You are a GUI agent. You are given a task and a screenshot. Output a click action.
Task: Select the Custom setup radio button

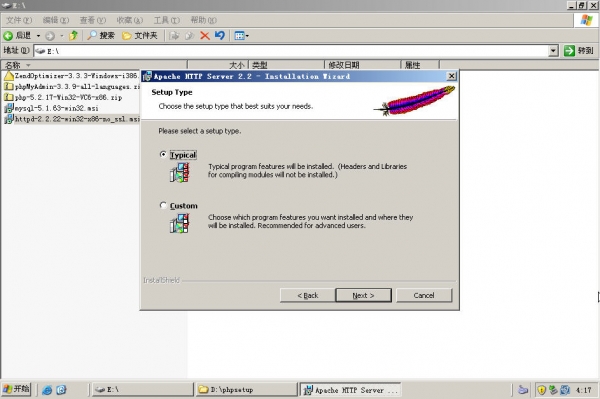[163, 205]
